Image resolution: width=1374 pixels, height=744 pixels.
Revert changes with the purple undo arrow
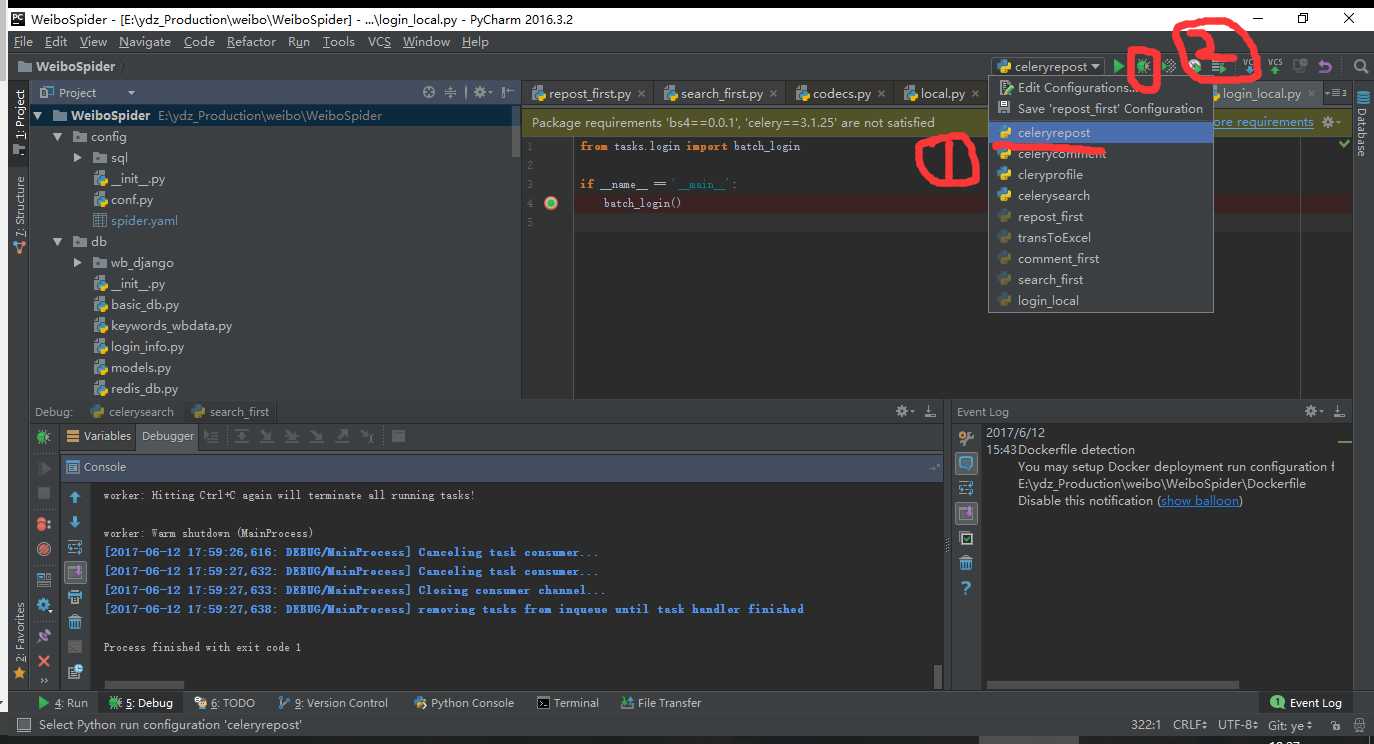pos(1325,66)
